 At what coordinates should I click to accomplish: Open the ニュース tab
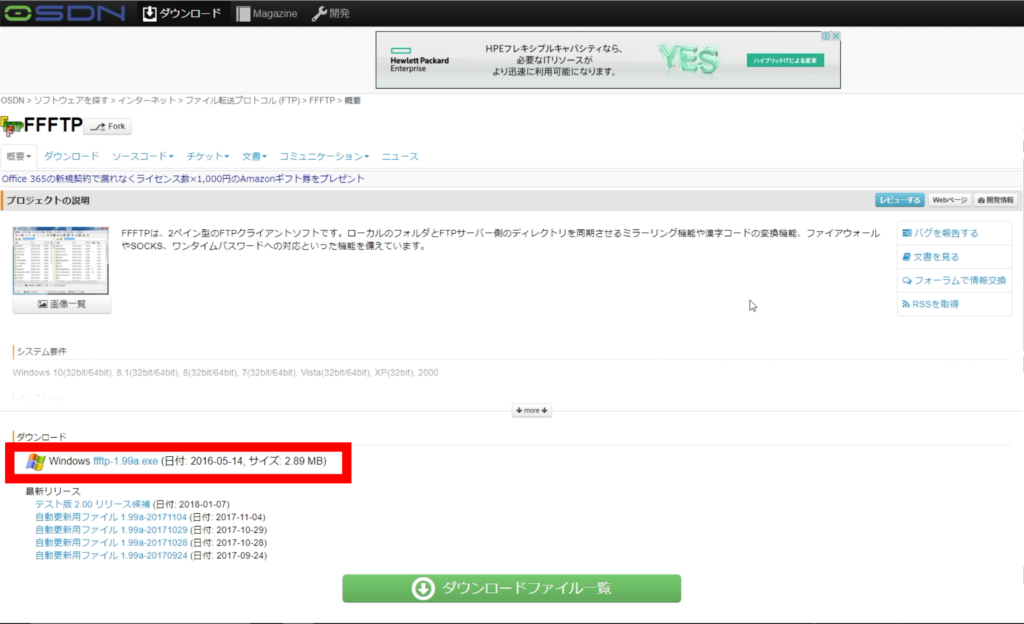coord(400,157)
